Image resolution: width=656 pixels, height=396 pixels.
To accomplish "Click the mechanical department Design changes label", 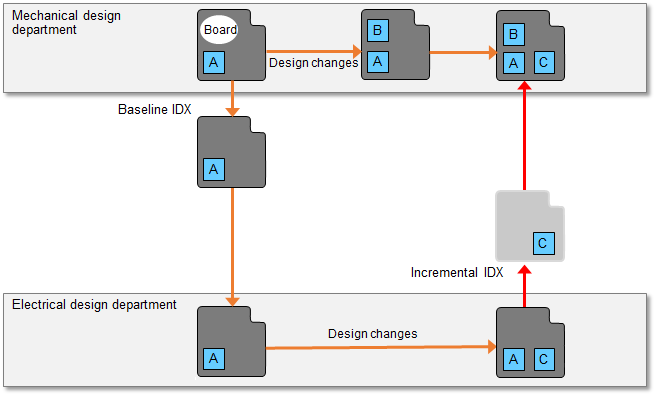I will click(313, 63).
